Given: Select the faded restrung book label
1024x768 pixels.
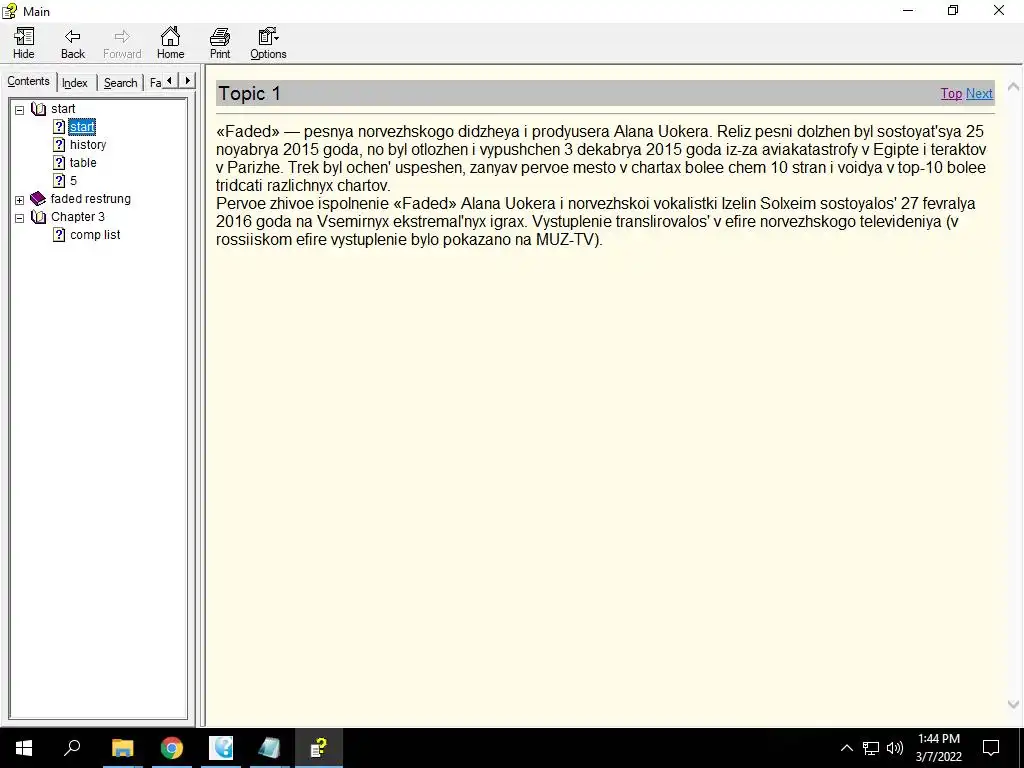Looking at the screenshot, I should (91, 199).
